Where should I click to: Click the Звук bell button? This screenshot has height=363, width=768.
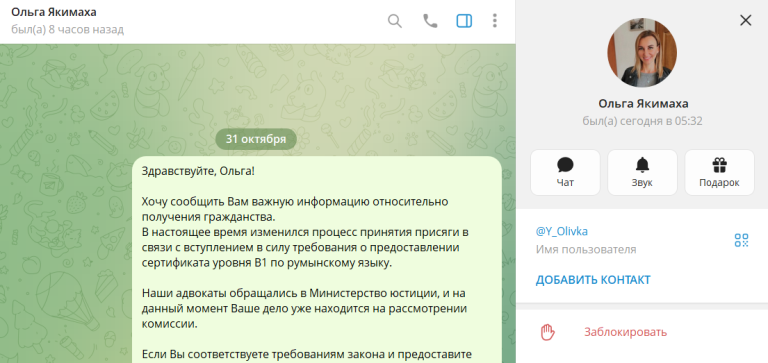(x=642, y=172)
